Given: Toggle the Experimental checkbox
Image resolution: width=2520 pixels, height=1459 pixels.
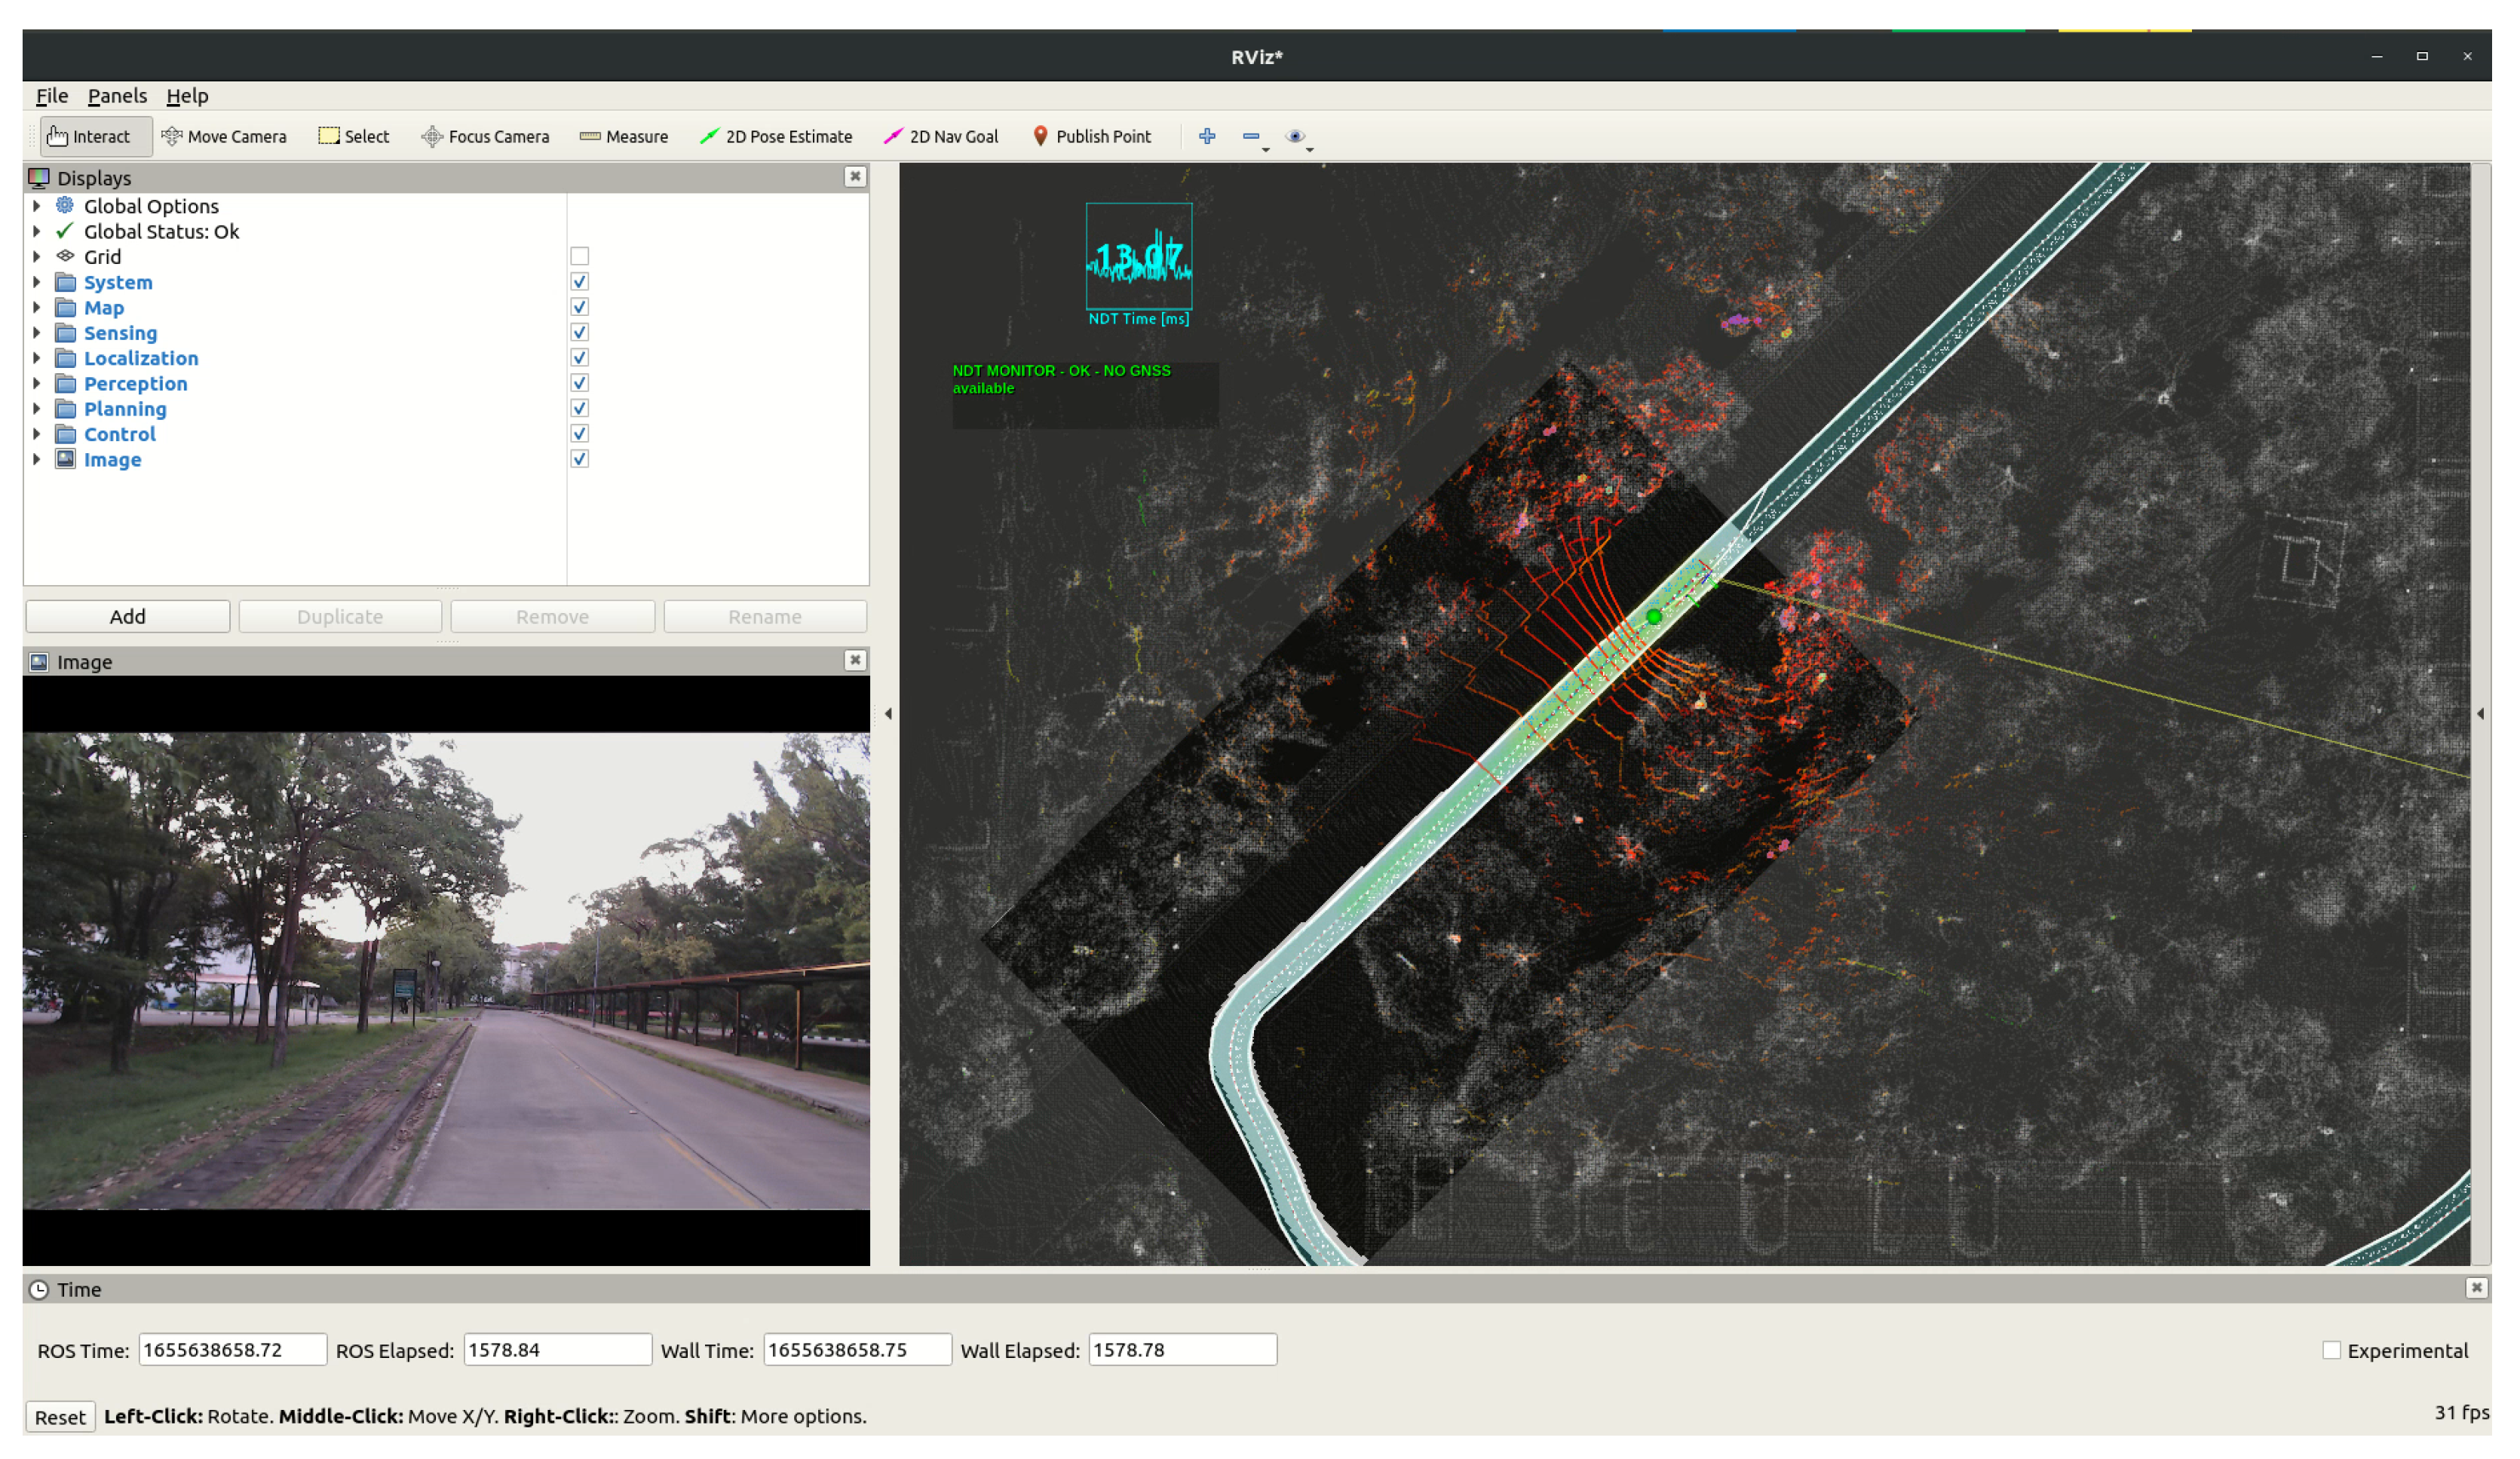Looking at the screenshot, I should 2332,1351.
